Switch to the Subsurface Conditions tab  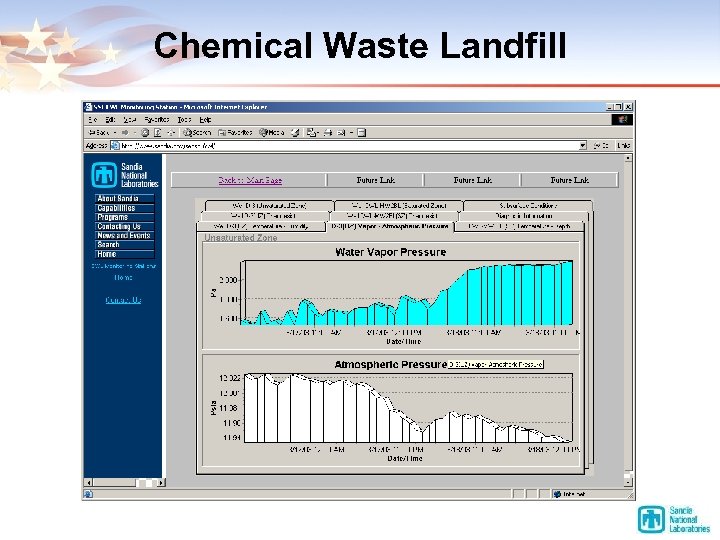[x=528, y=206]
